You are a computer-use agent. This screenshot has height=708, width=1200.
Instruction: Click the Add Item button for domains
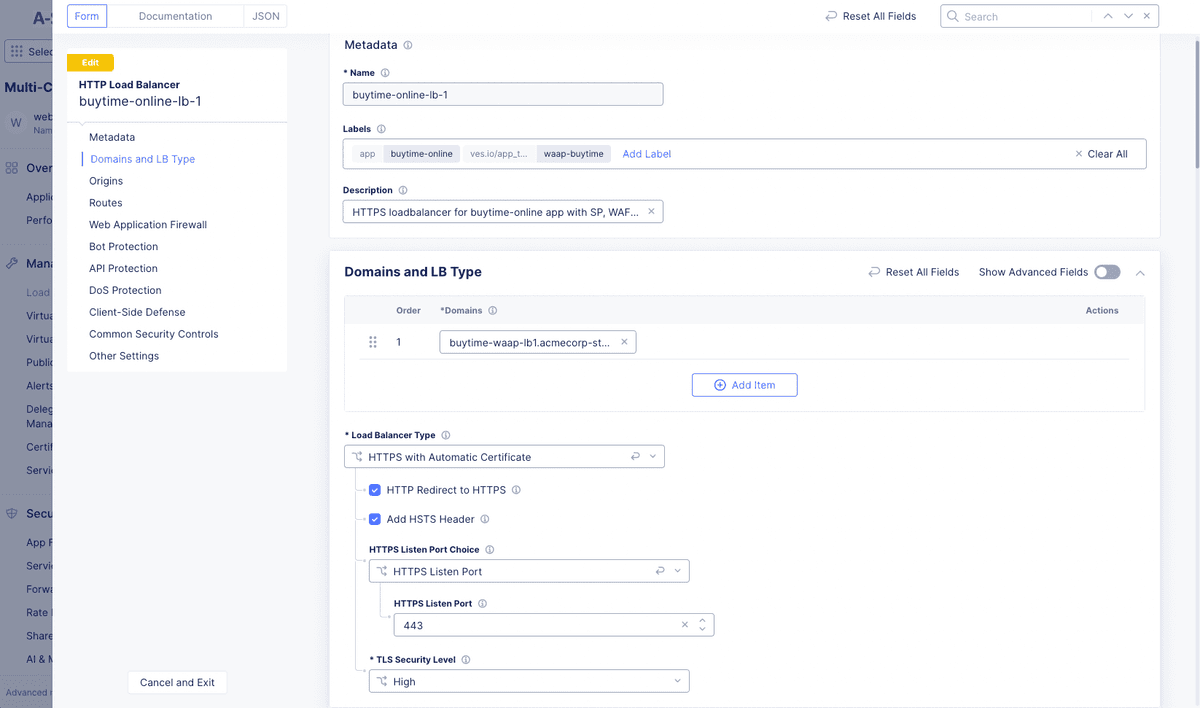pyautogui.click(x=744, y=384)
